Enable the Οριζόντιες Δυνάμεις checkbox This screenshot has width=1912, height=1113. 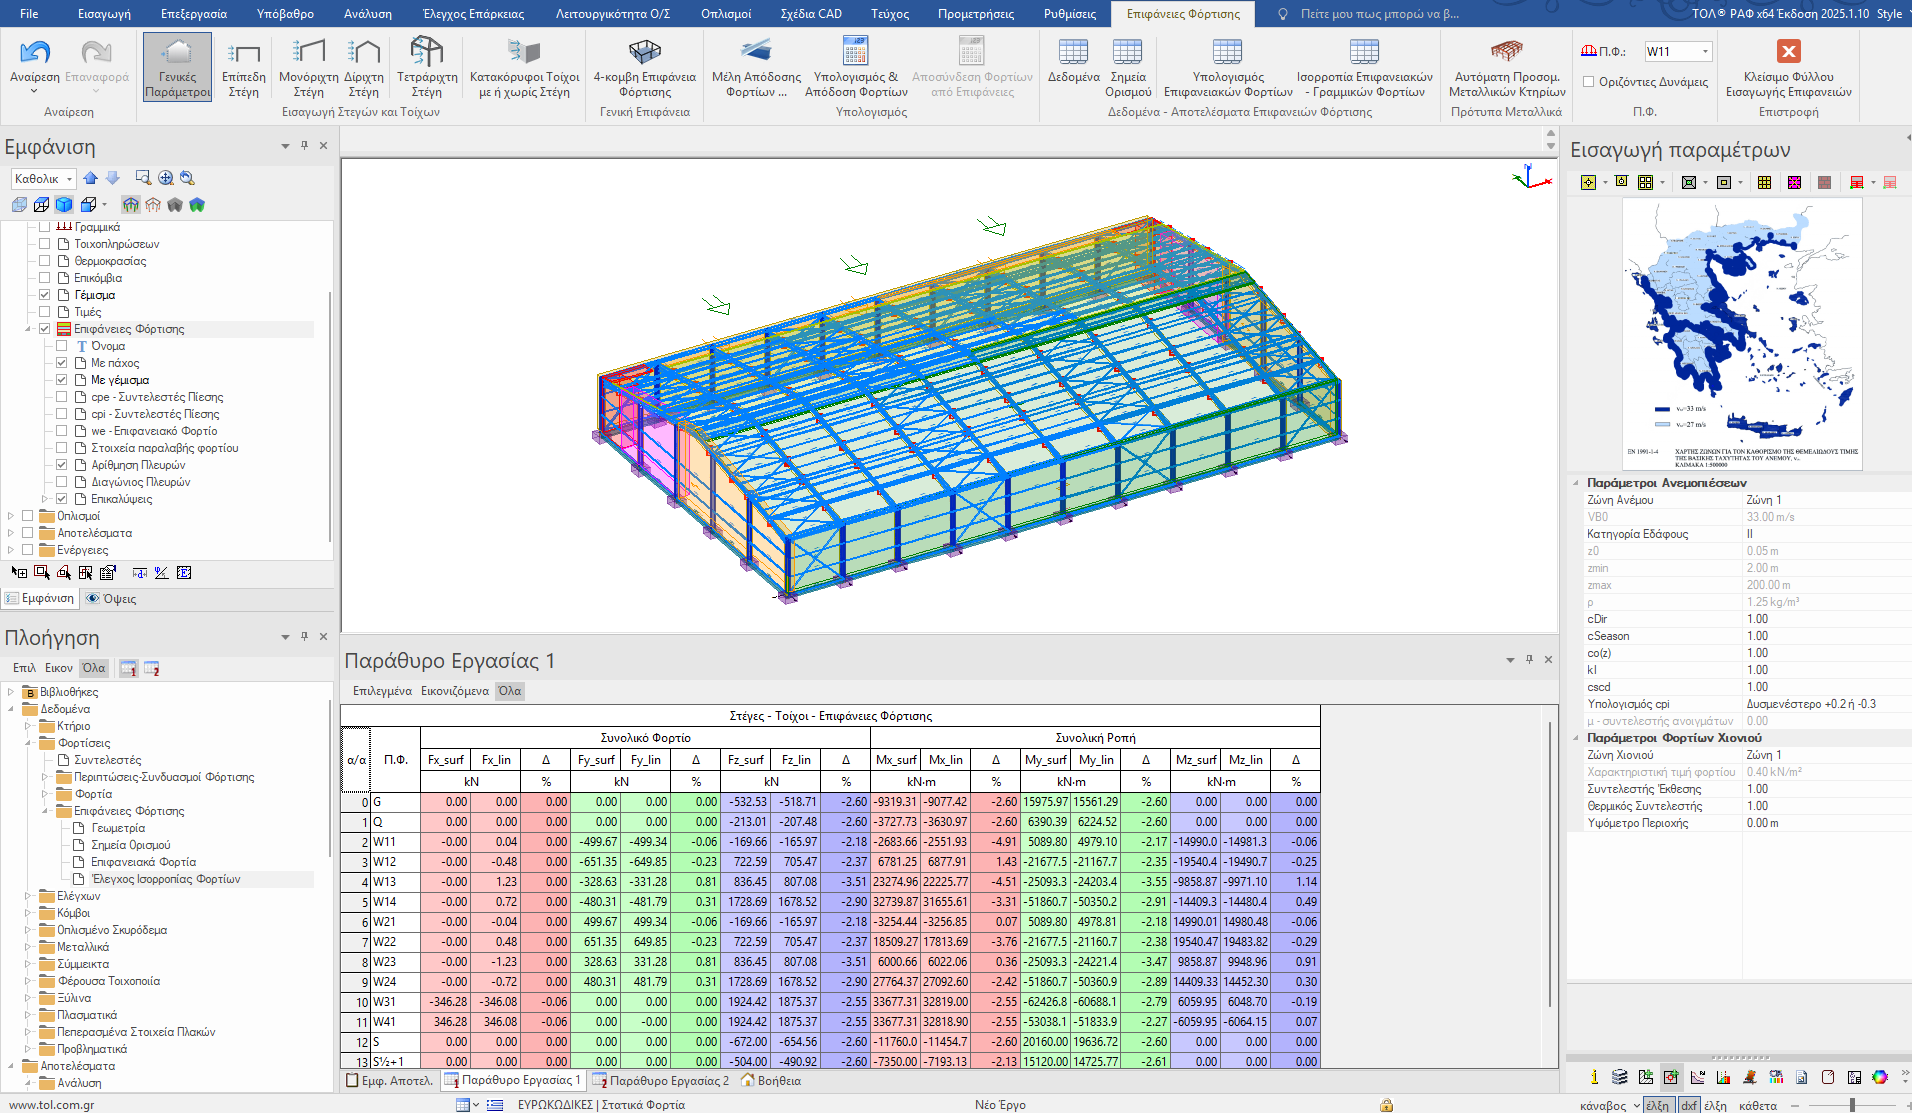1588,82
